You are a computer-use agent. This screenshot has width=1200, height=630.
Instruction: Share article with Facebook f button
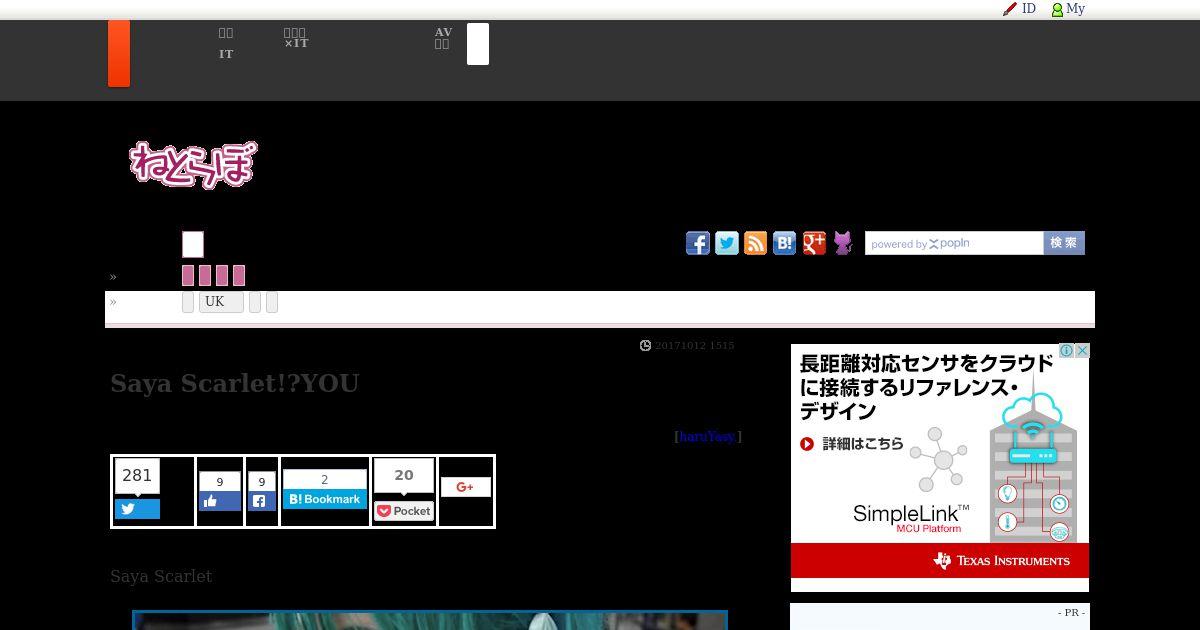261,501
